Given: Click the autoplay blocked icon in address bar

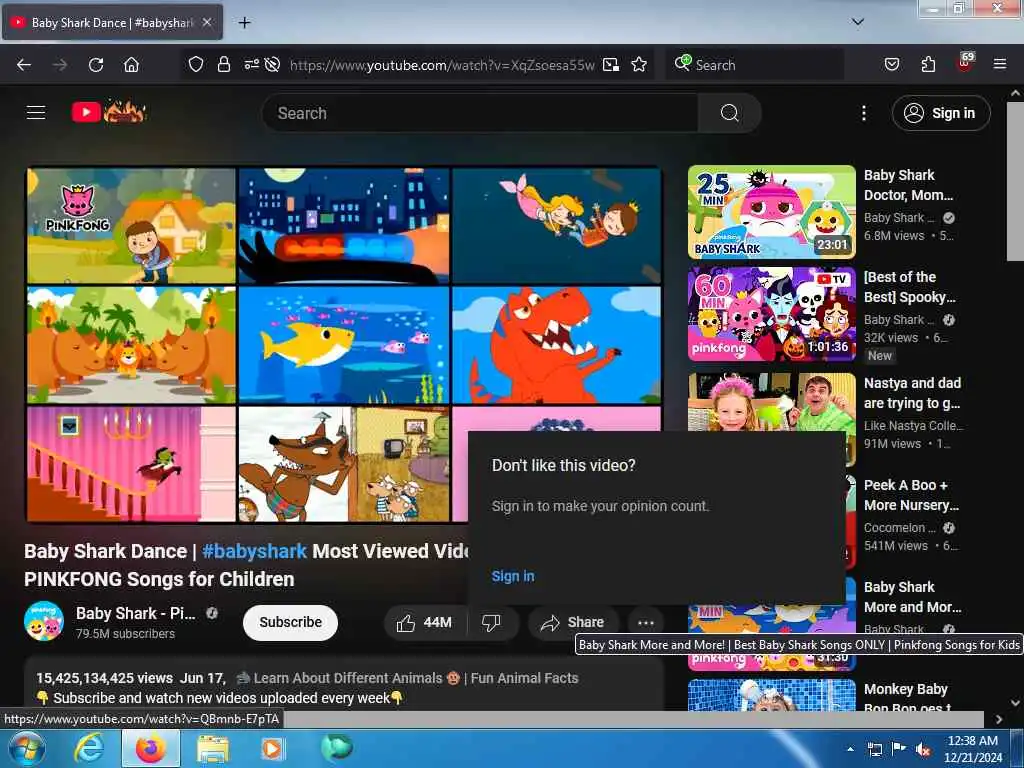Looking at the screenshot, I should [273, 65].
